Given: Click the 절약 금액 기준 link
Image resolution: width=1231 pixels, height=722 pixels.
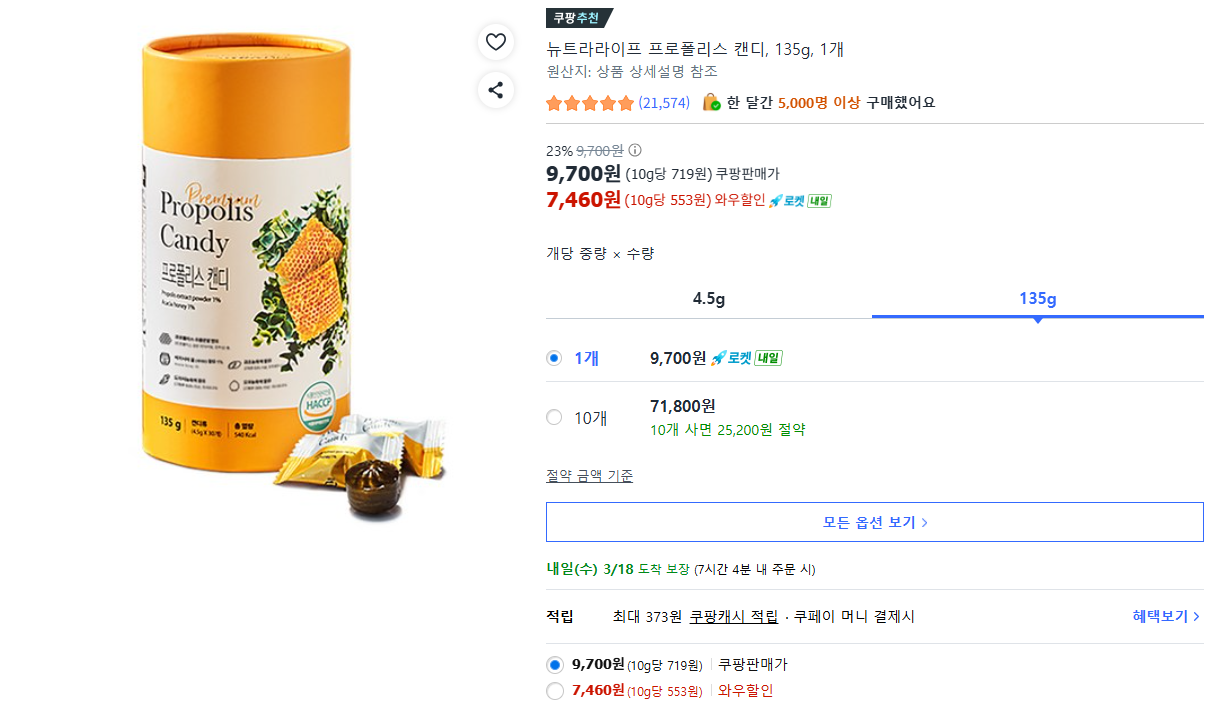Looking at the screenshot, I should (x=589, y=476).
